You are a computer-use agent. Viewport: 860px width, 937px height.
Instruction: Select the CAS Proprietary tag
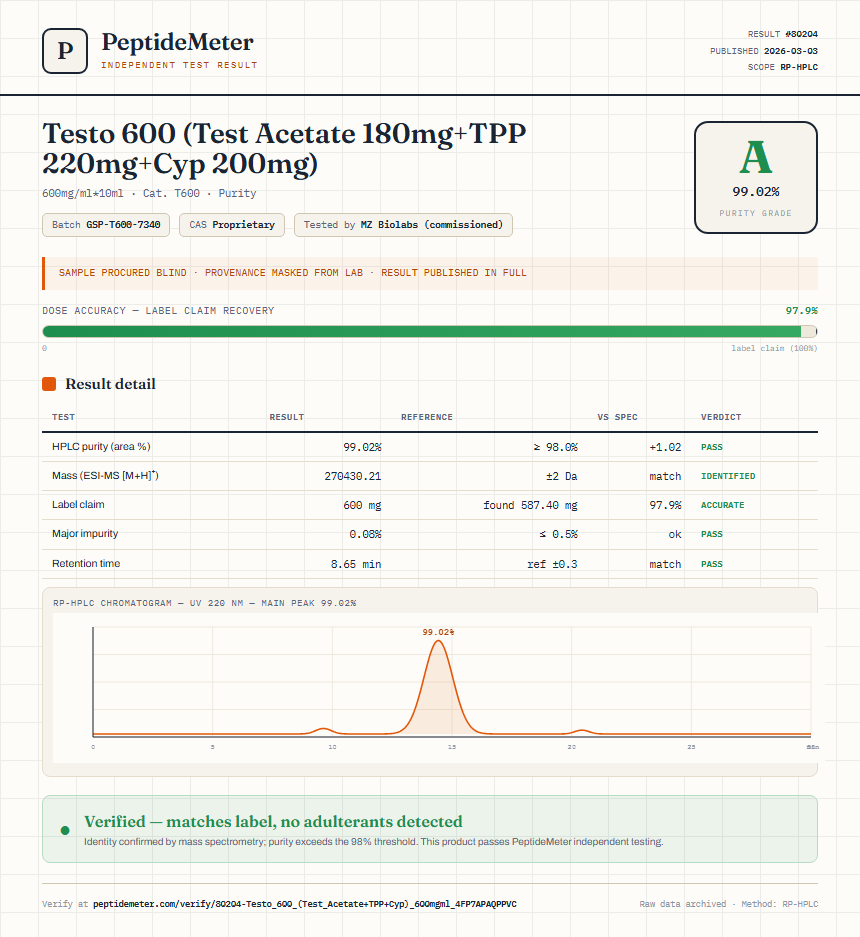click(x=232, y=225)
